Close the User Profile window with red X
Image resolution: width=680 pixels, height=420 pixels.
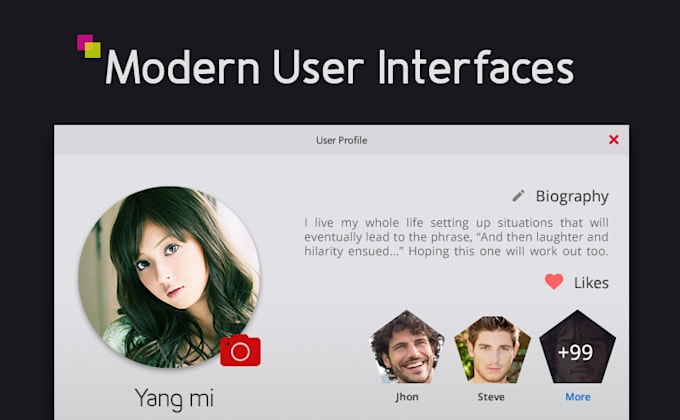tap(614, 140)
